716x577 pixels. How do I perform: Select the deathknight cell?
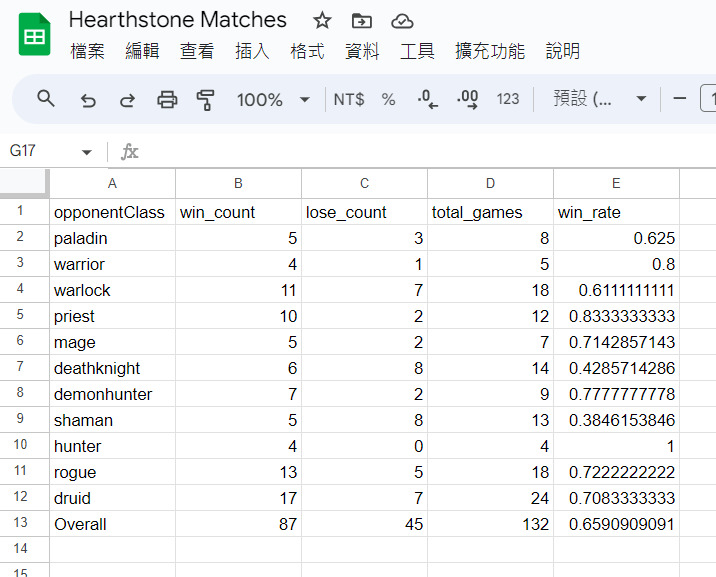(112, 368)
